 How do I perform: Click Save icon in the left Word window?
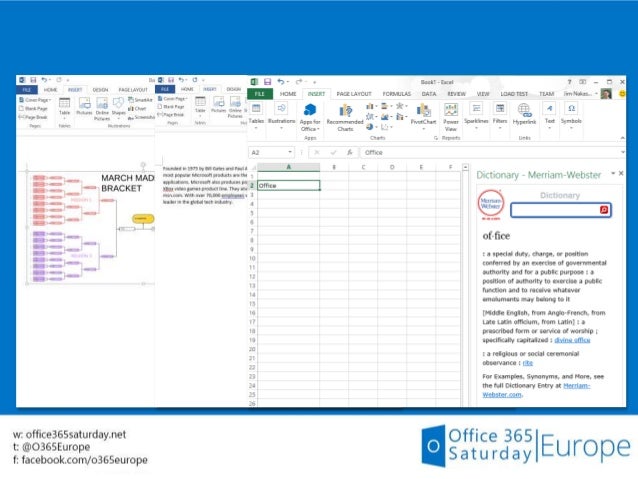[33, 80]
